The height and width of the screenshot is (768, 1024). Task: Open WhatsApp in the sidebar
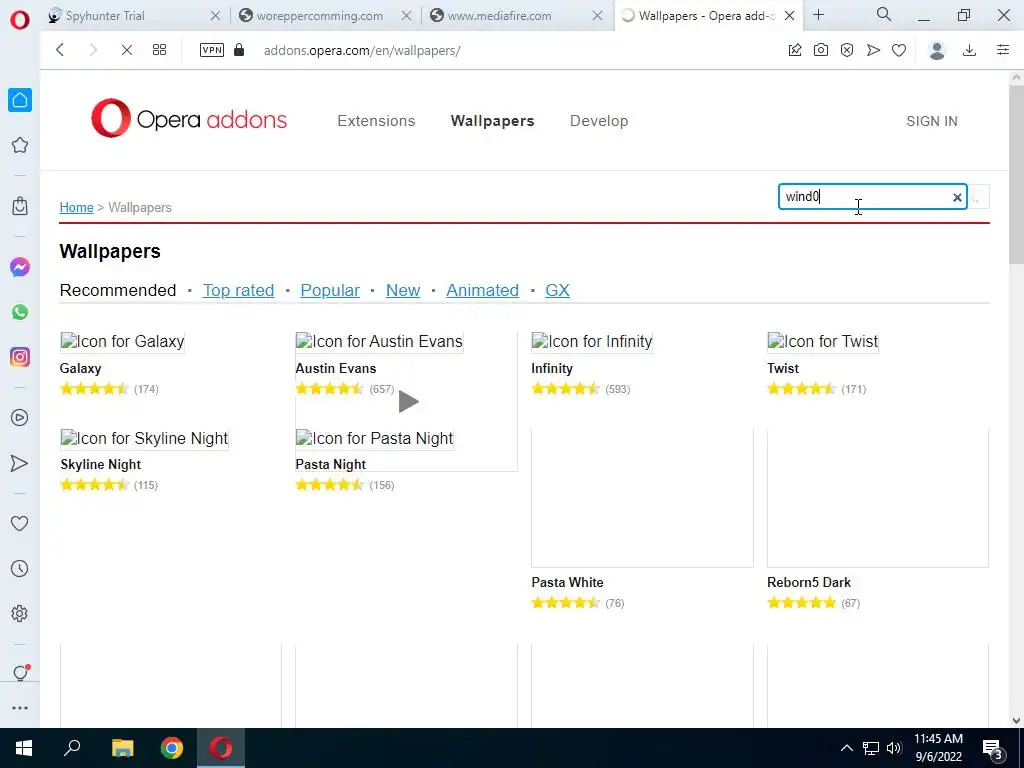click(x=20, y=312)
